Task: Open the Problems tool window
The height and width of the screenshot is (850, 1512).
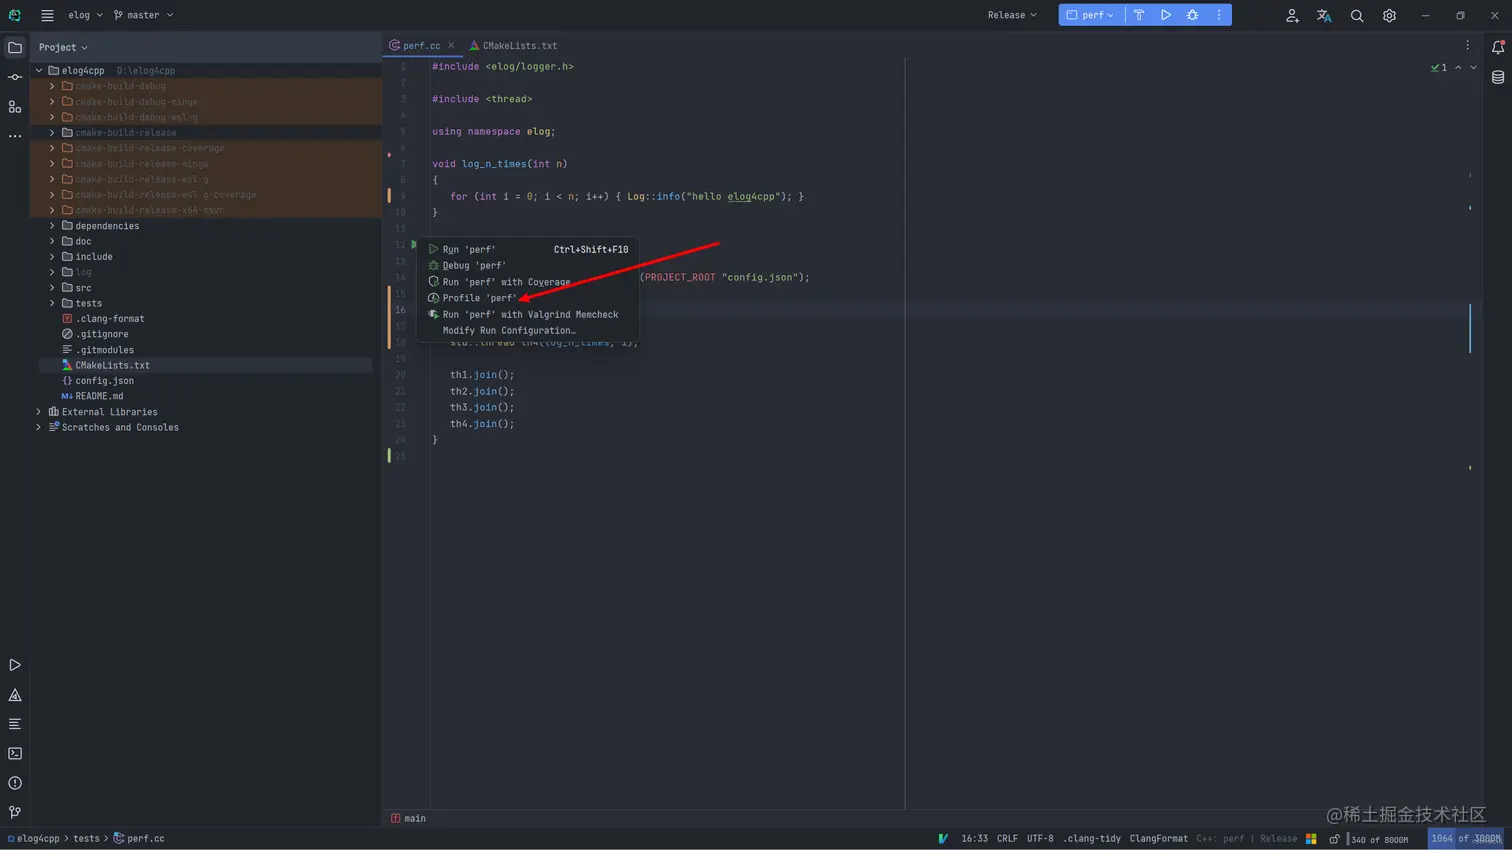Action: [x=15, y=783]
